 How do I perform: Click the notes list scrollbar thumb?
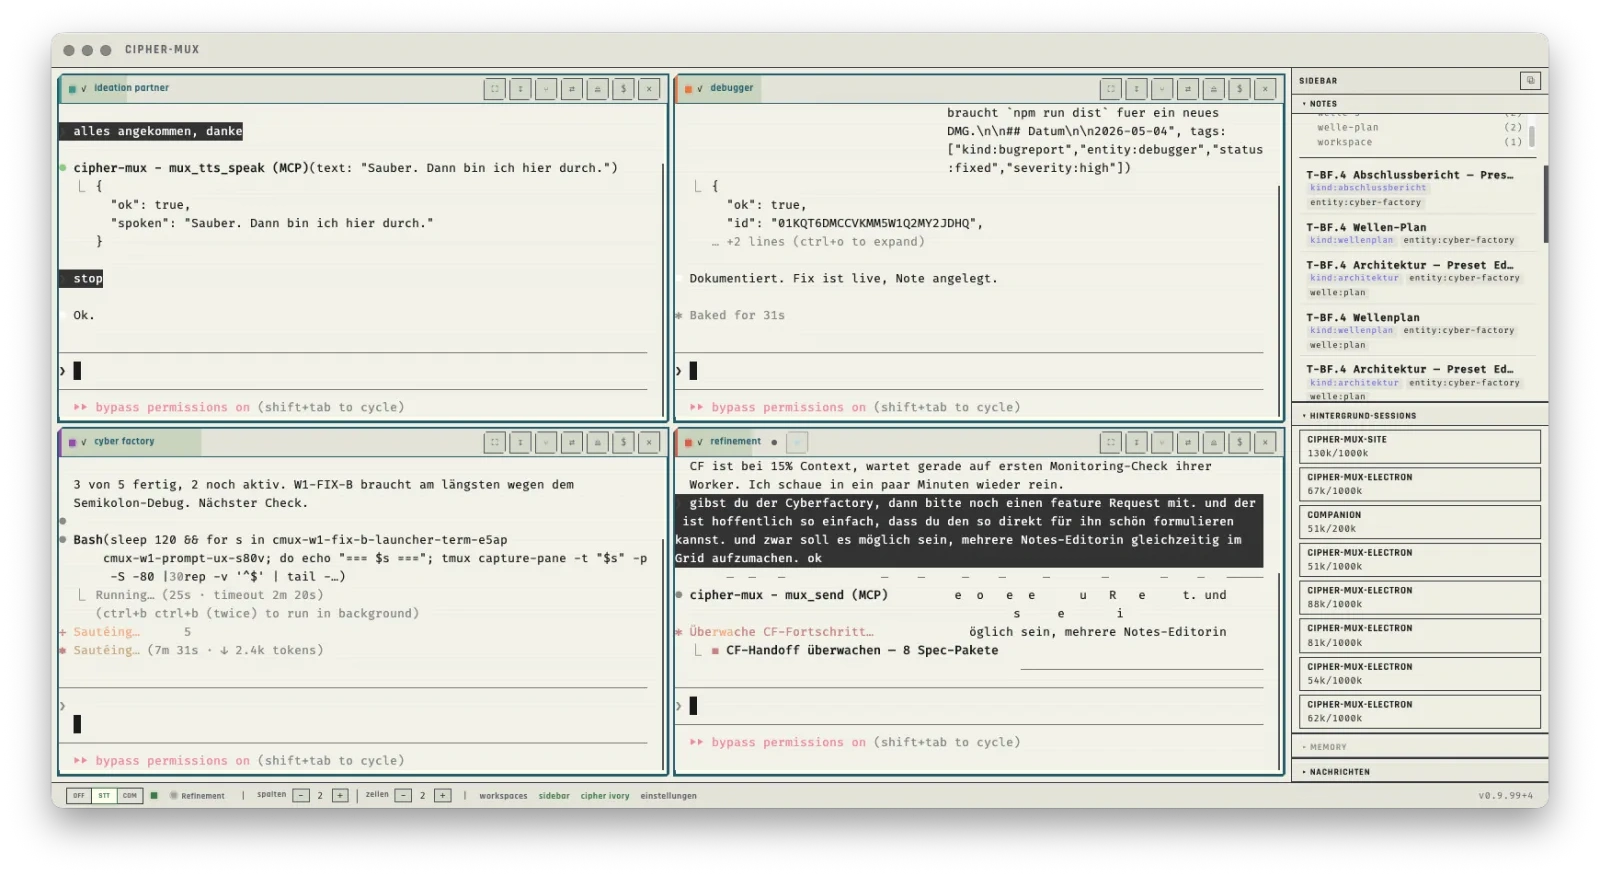[1546, 204]
